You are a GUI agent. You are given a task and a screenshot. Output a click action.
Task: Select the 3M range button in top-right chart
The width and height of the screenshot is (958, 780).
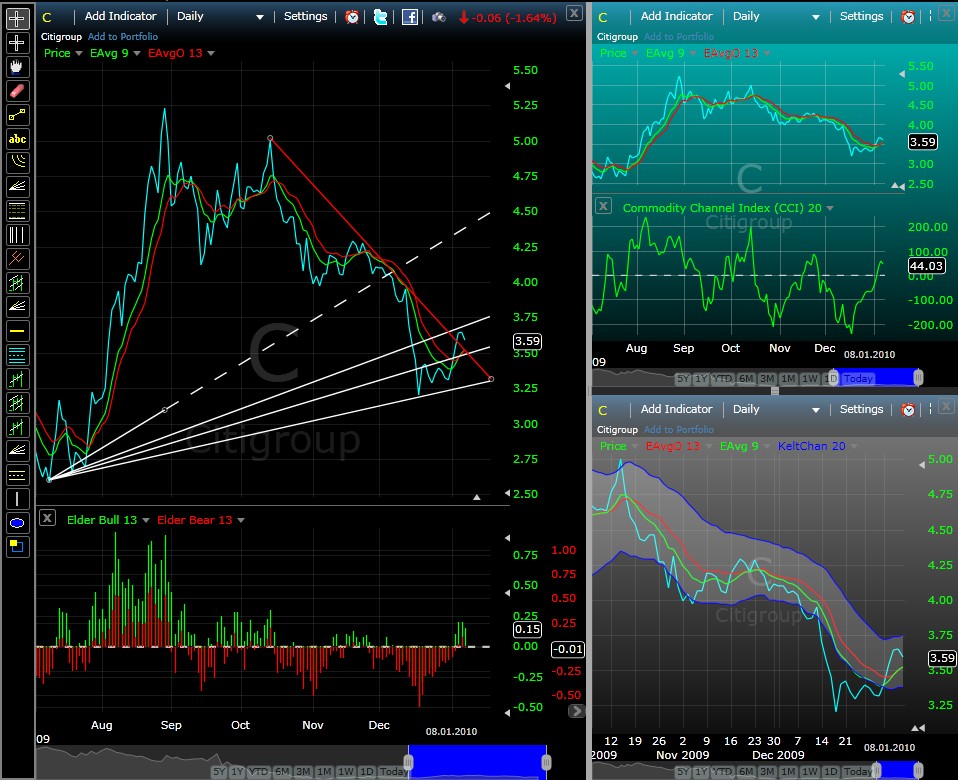768,379
